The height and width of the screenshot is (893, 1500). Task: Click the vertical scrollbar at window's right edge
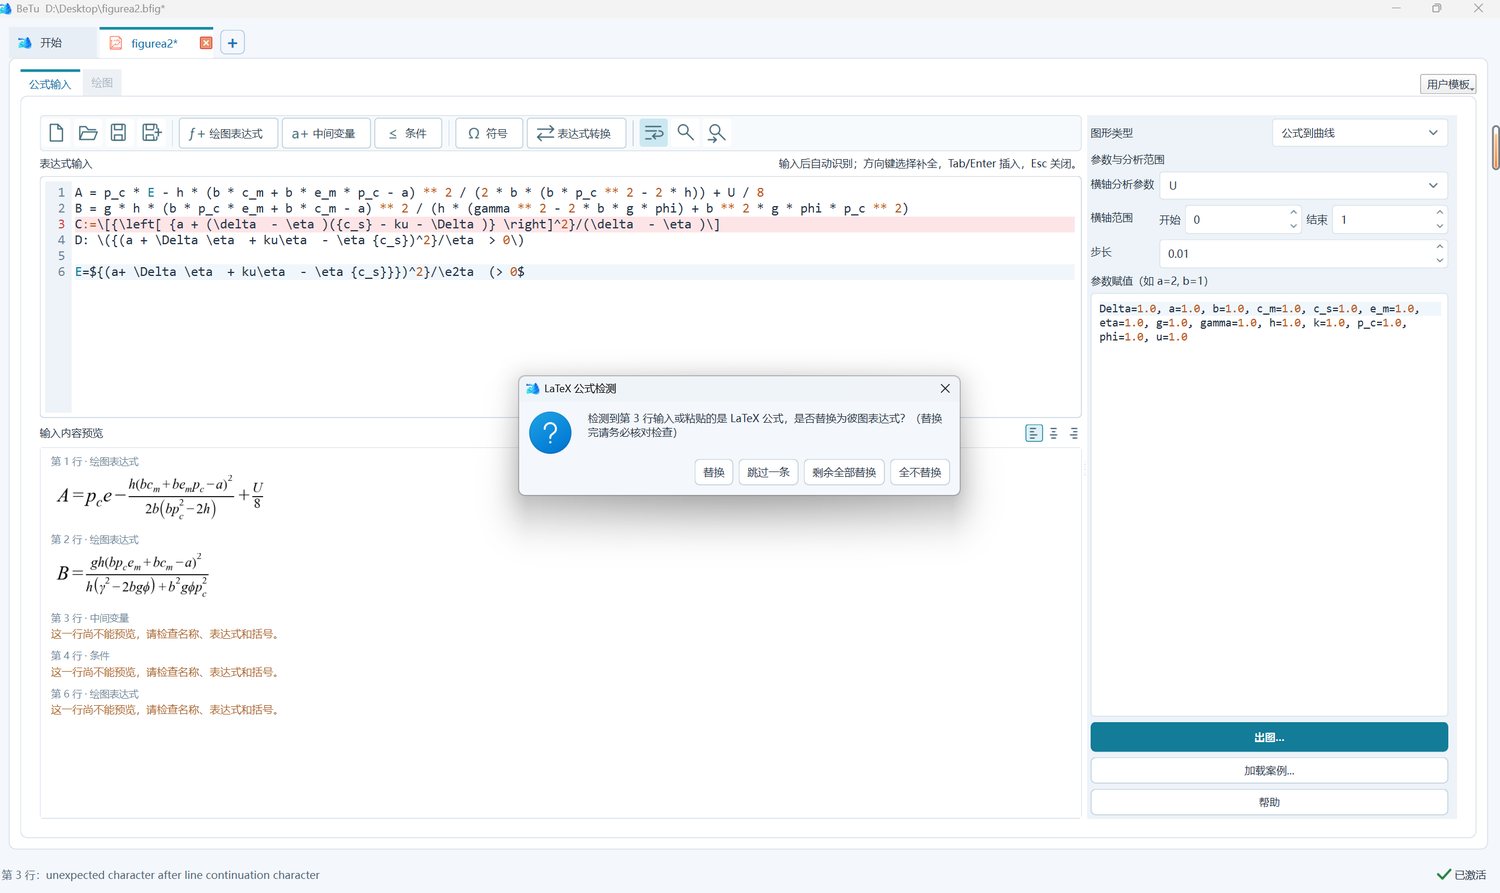pyautogui.click(x=1495, y=148)
